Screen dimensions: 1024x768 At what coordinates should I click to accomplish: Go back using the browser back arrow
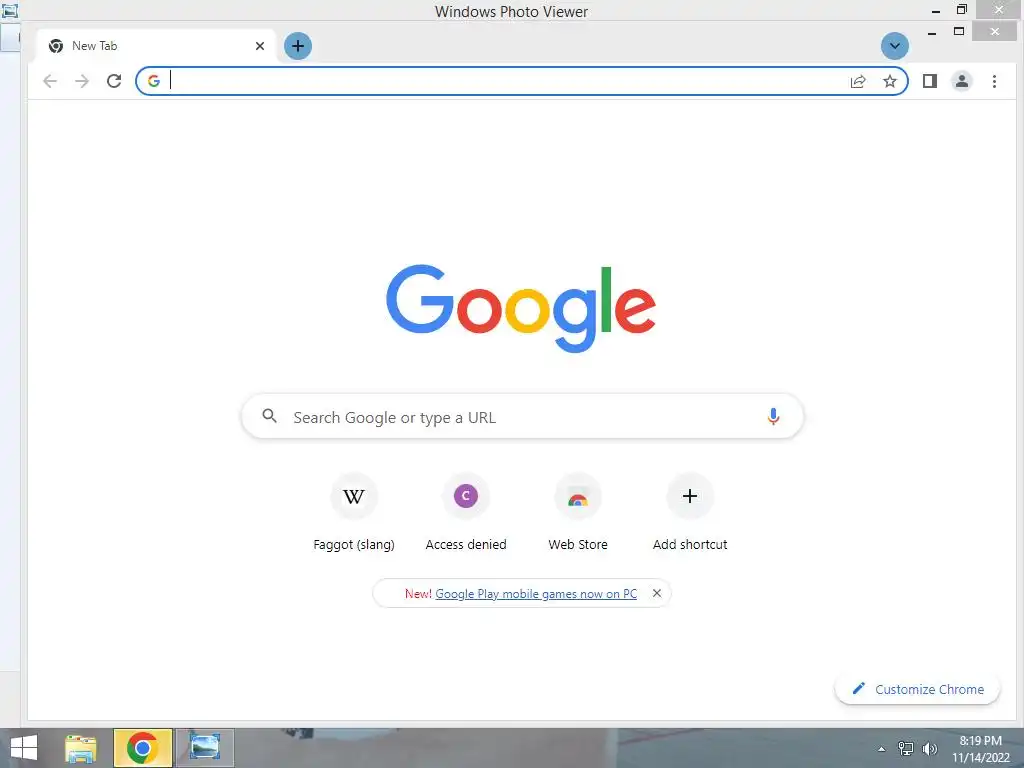coord(50,81)
